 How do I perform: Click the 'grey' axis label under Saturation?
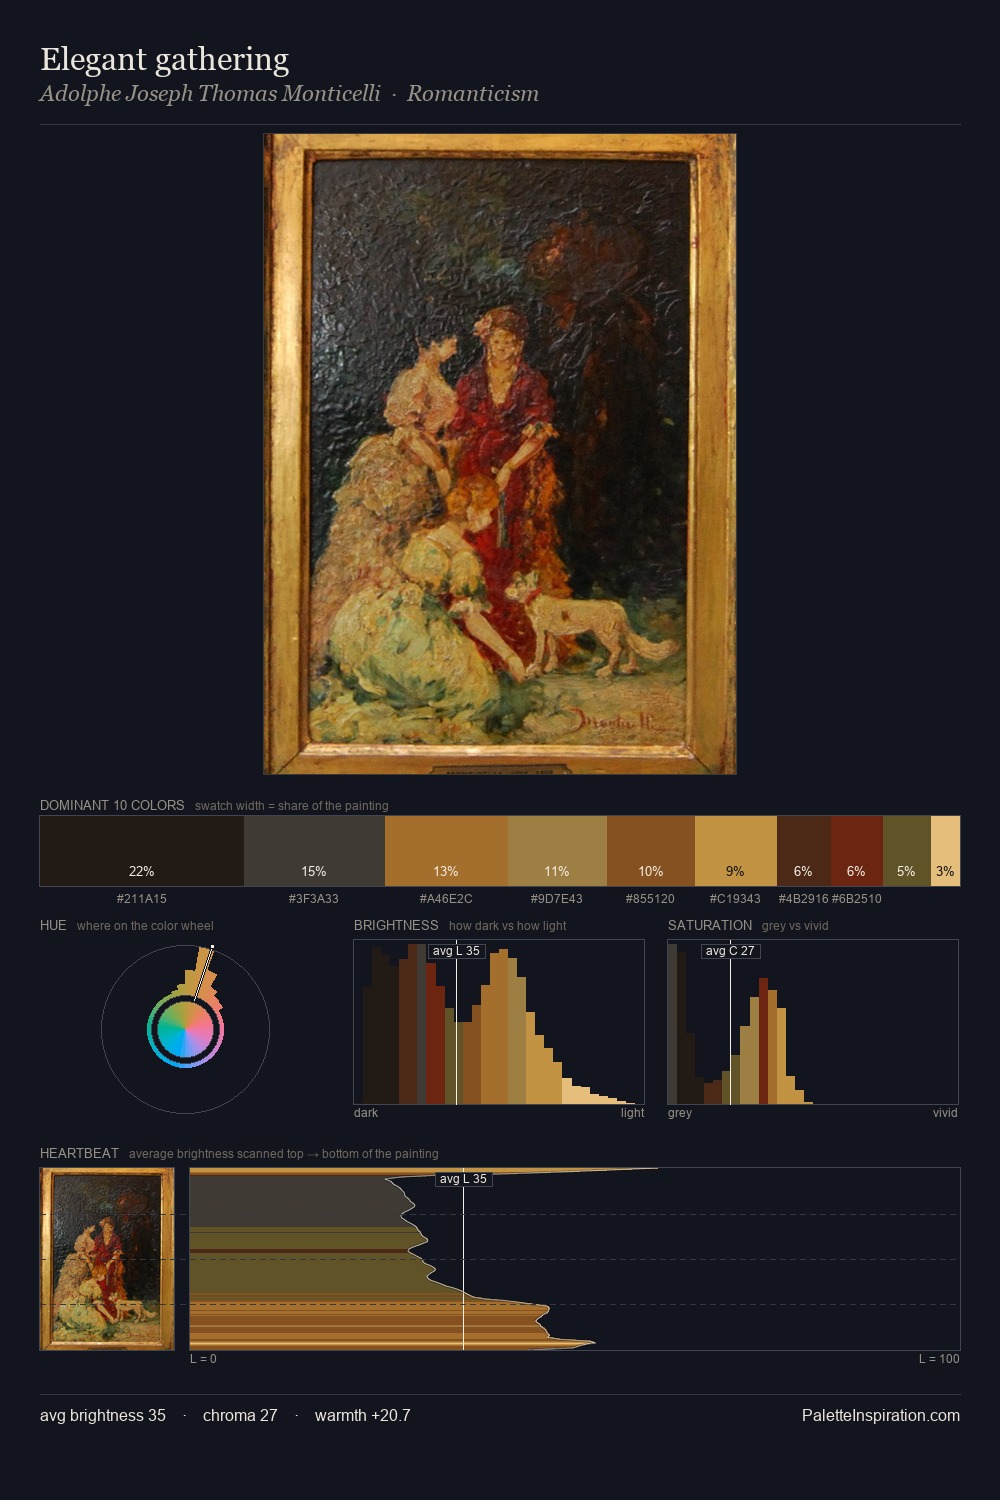click(x=680, y=1113)
